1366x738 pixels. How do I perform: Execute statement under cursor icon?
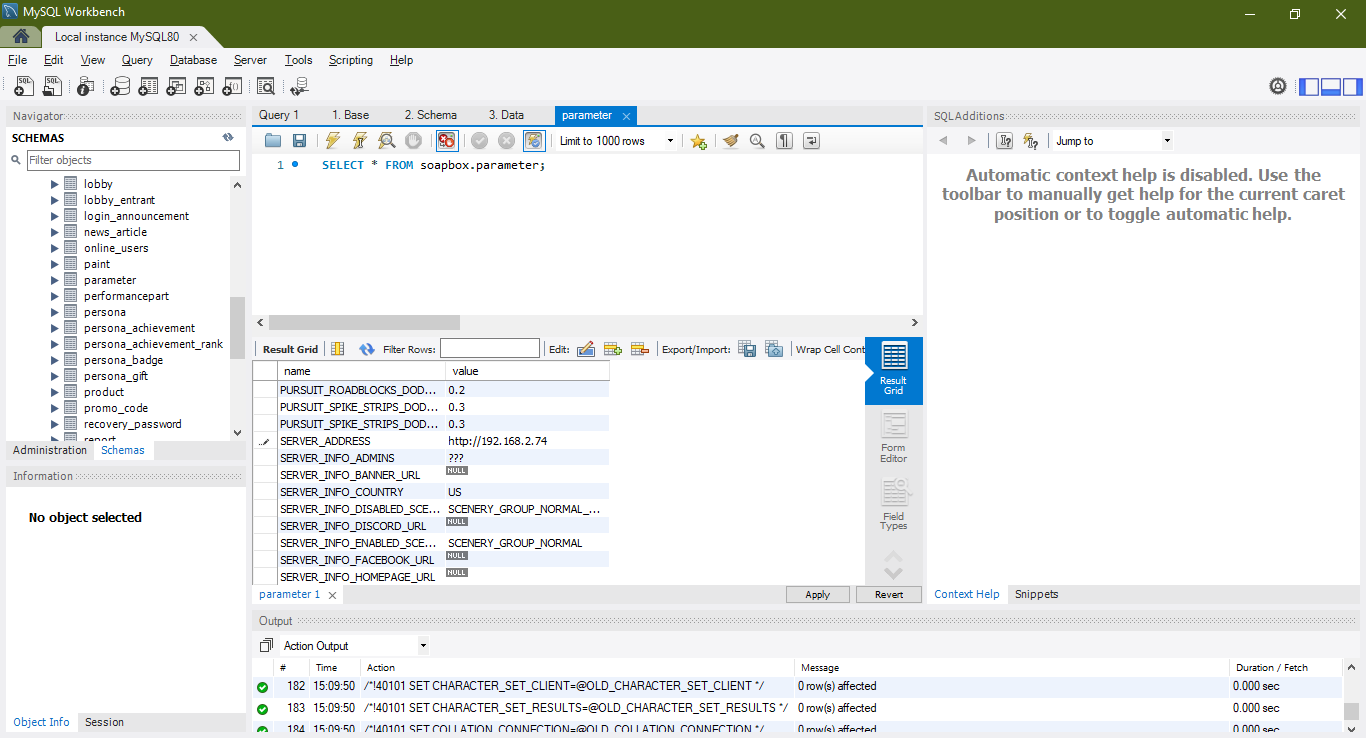tap(360, 141)
